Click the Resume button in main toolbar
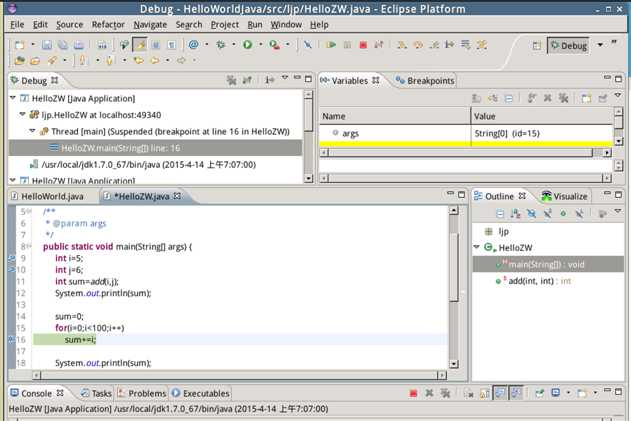Image resolution: width=631 pixels, height=421 pixels. [331, 45]
